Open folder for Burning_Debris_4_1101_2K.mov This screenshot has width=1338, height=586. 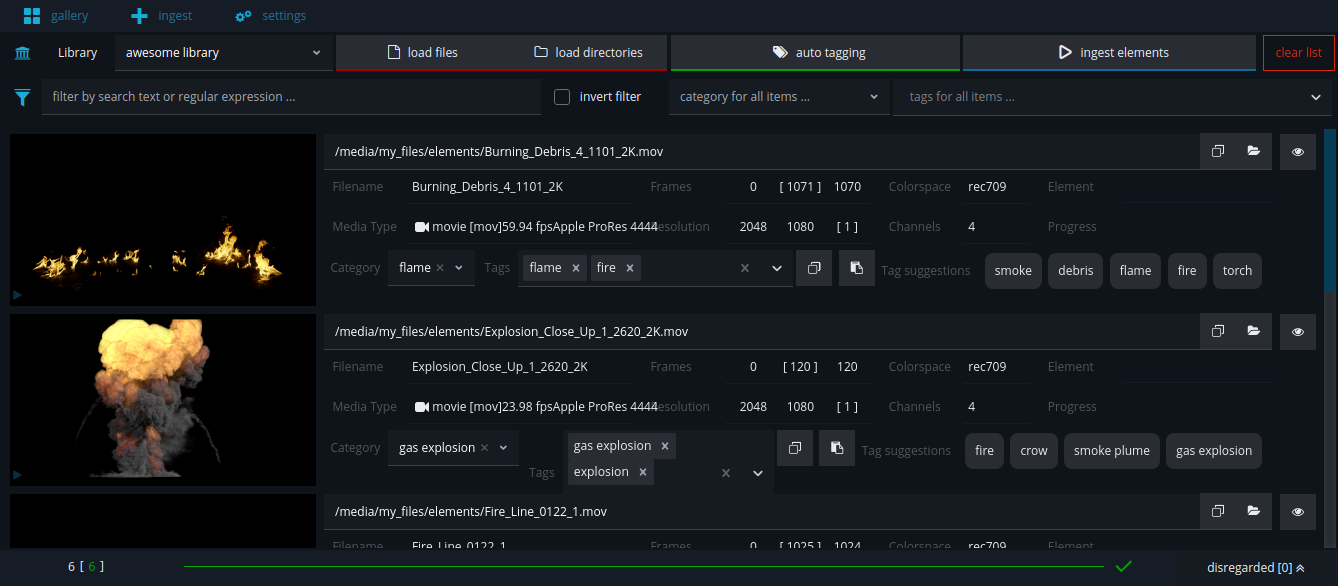[1253, 152]
